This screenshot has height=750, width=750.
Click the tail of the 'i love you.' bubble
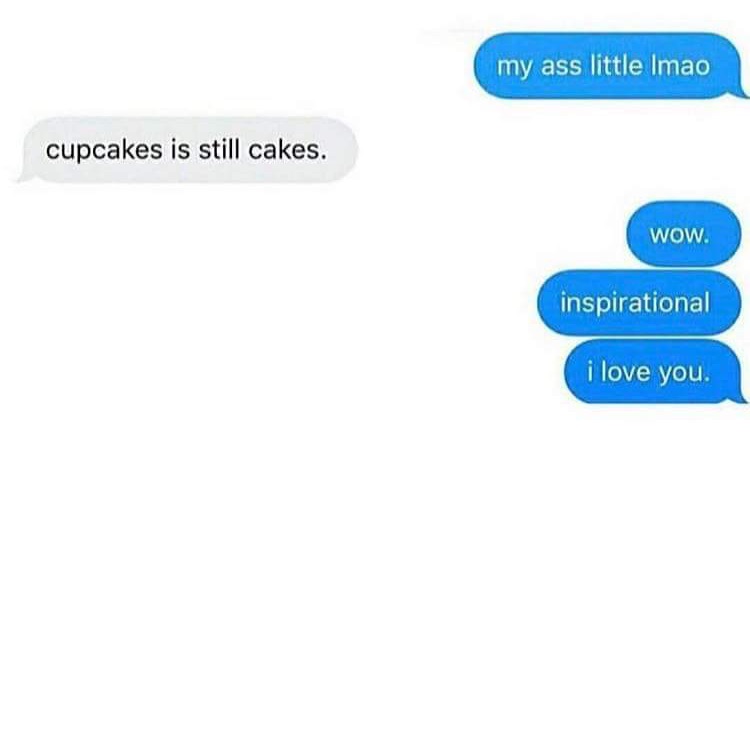click(739, 397)
